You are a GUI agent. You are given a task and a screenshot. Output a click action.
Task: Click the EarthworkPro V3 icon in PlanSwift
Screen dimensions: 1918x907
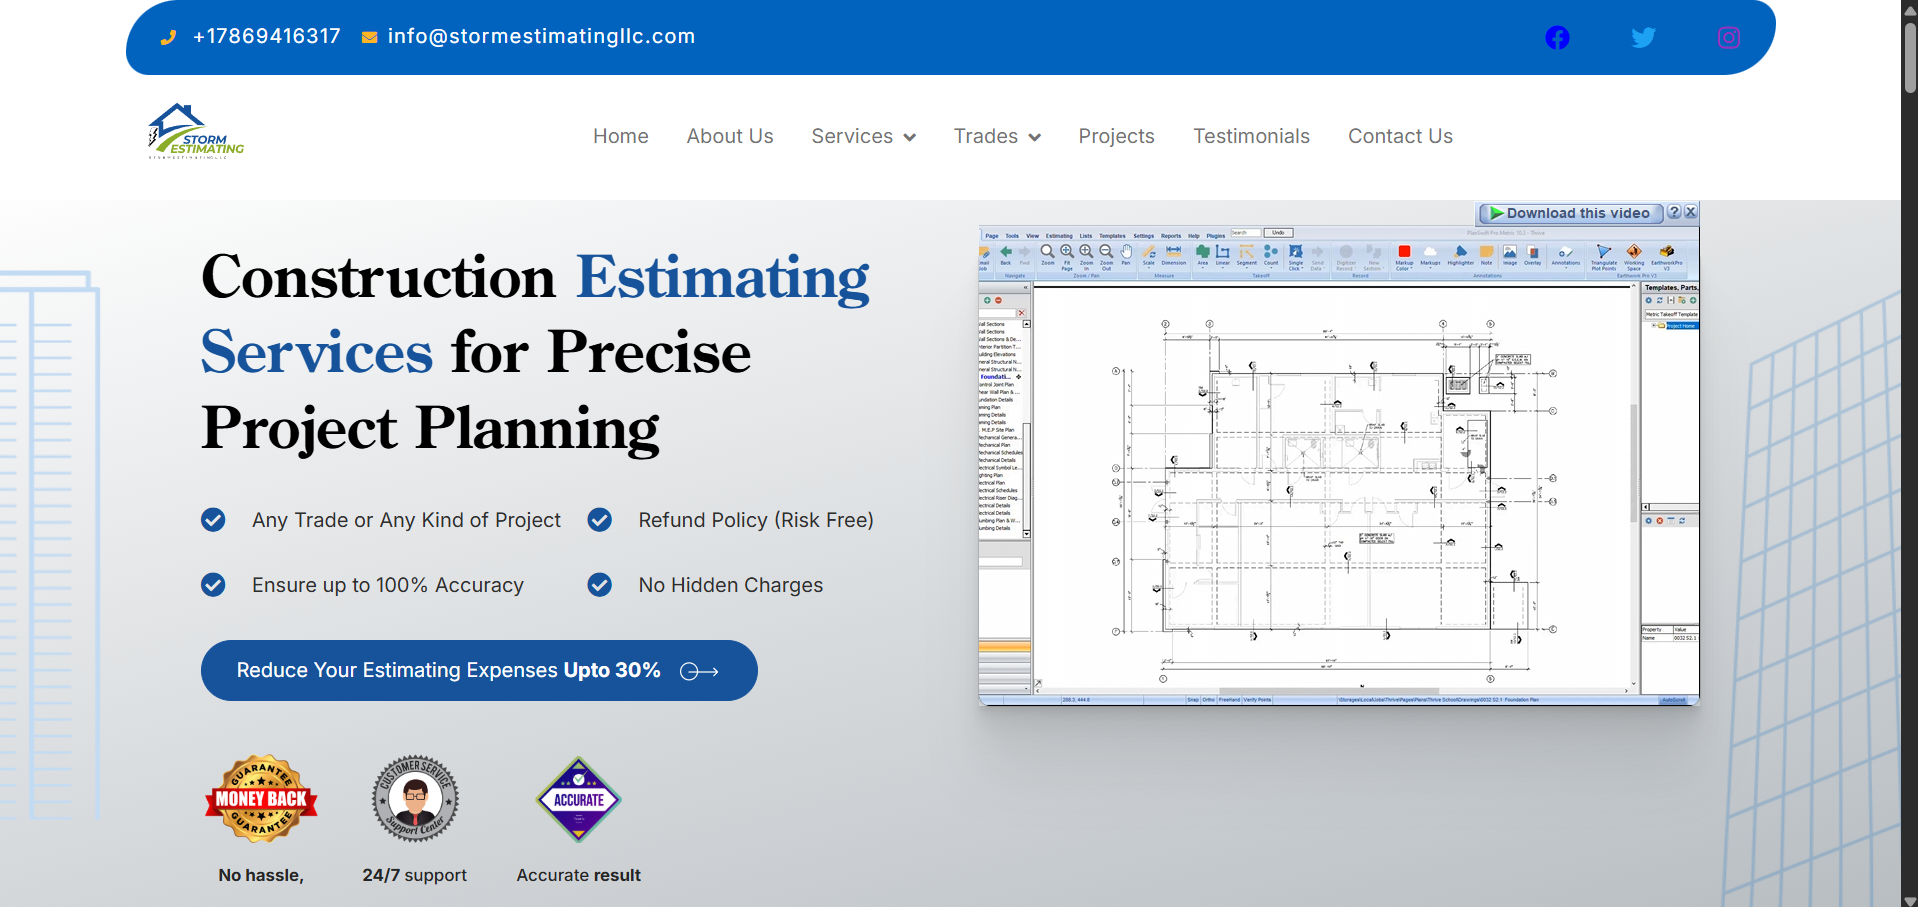(x=1667, y=257)
